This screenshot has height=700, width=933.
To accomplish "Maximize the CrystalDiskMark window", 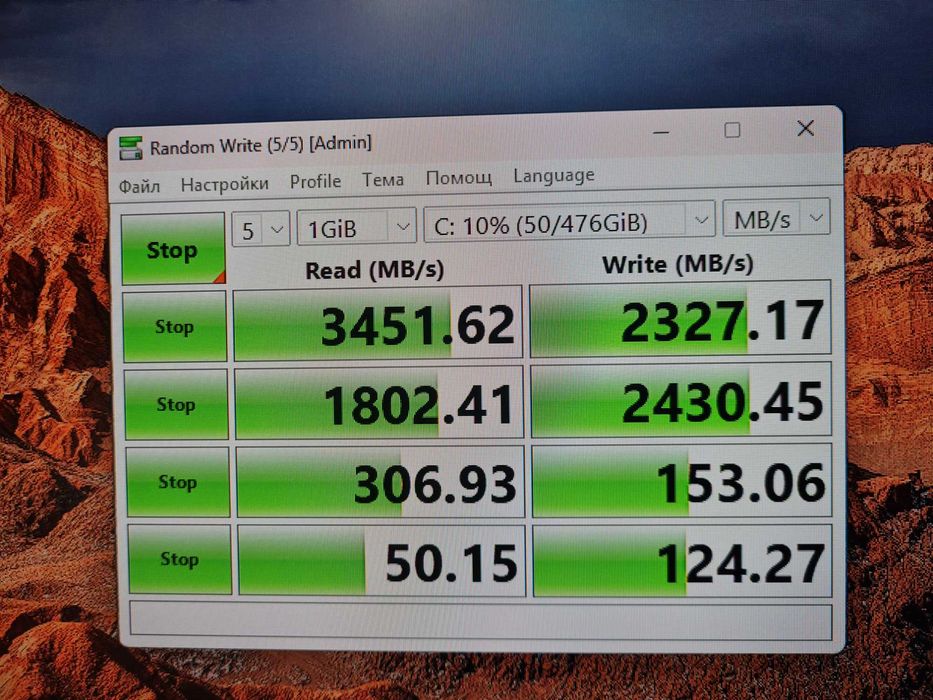I will 732,130.
